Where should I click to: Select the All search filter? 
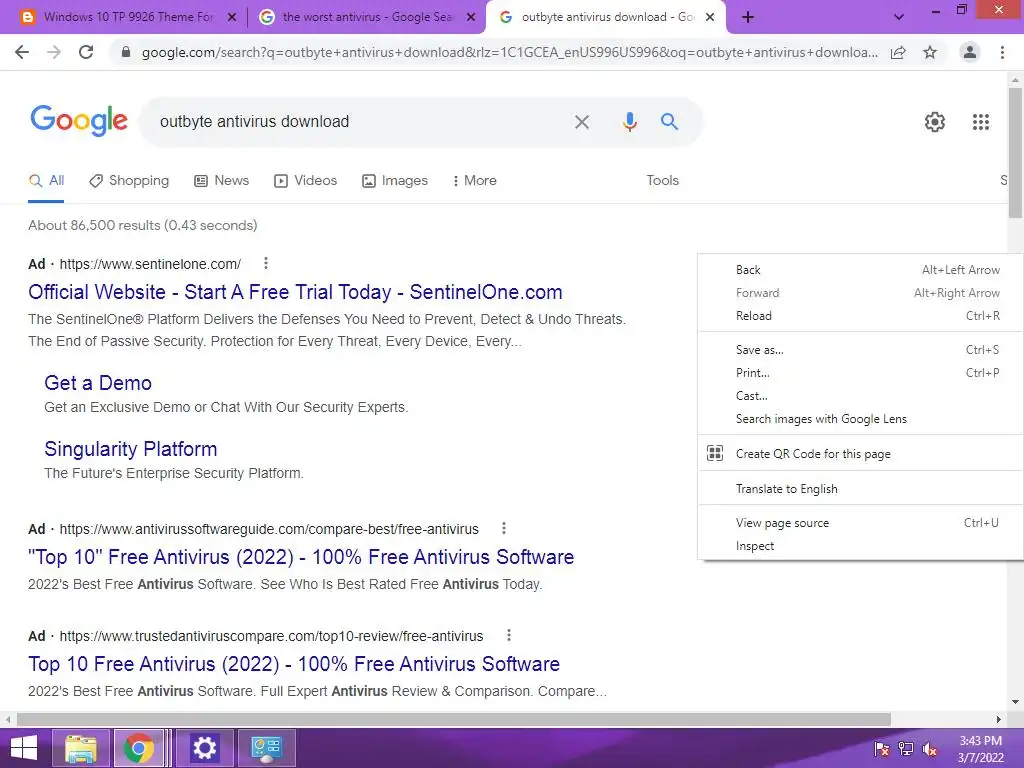pos(46,180)
